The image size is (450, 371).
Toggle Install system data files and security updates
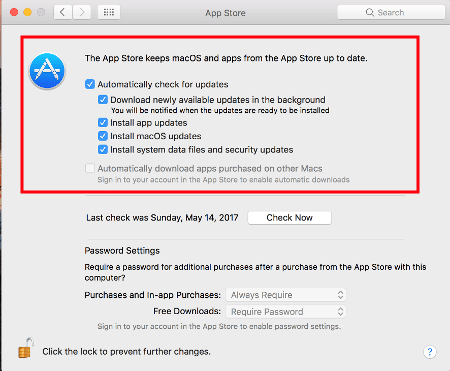103,149
